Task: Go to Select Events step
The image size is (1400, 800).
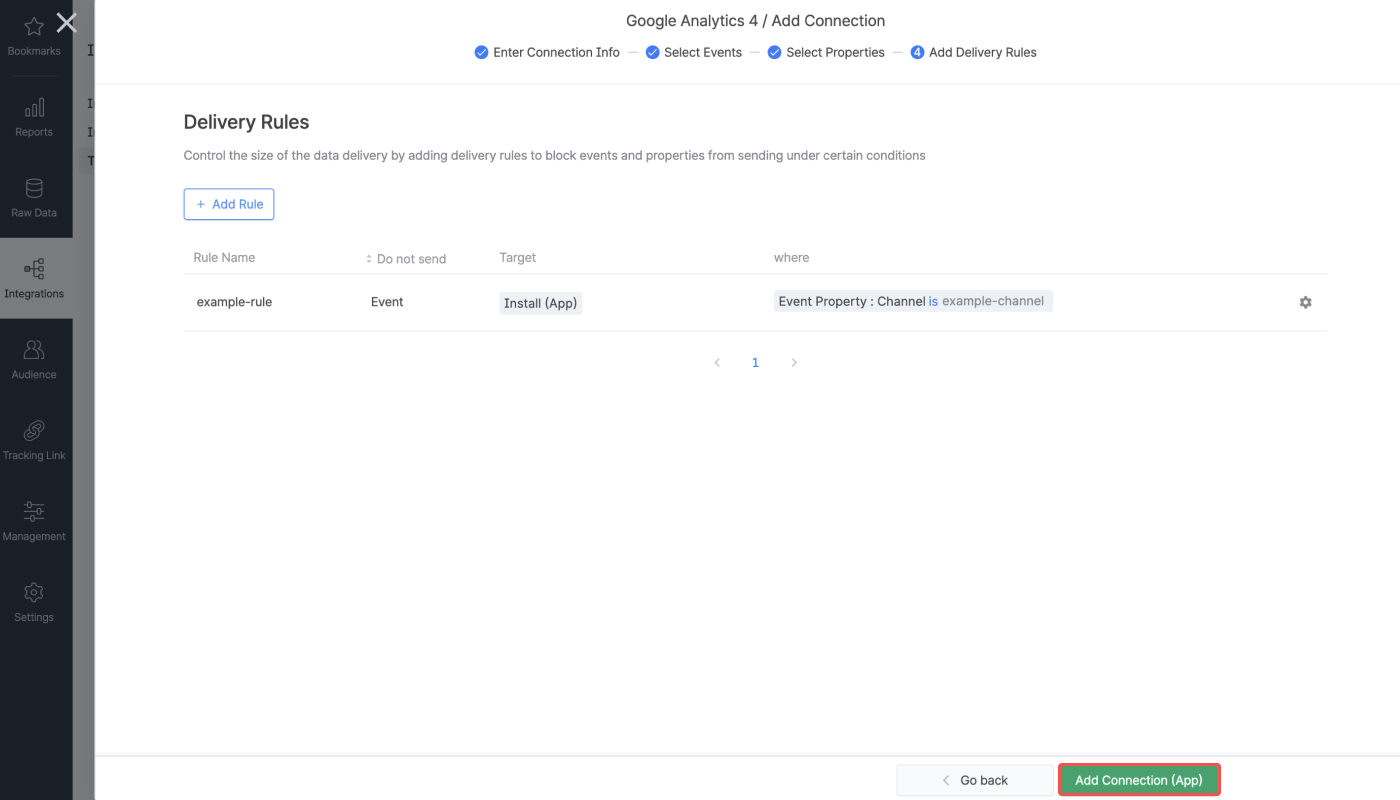Action: coord(694,52)
